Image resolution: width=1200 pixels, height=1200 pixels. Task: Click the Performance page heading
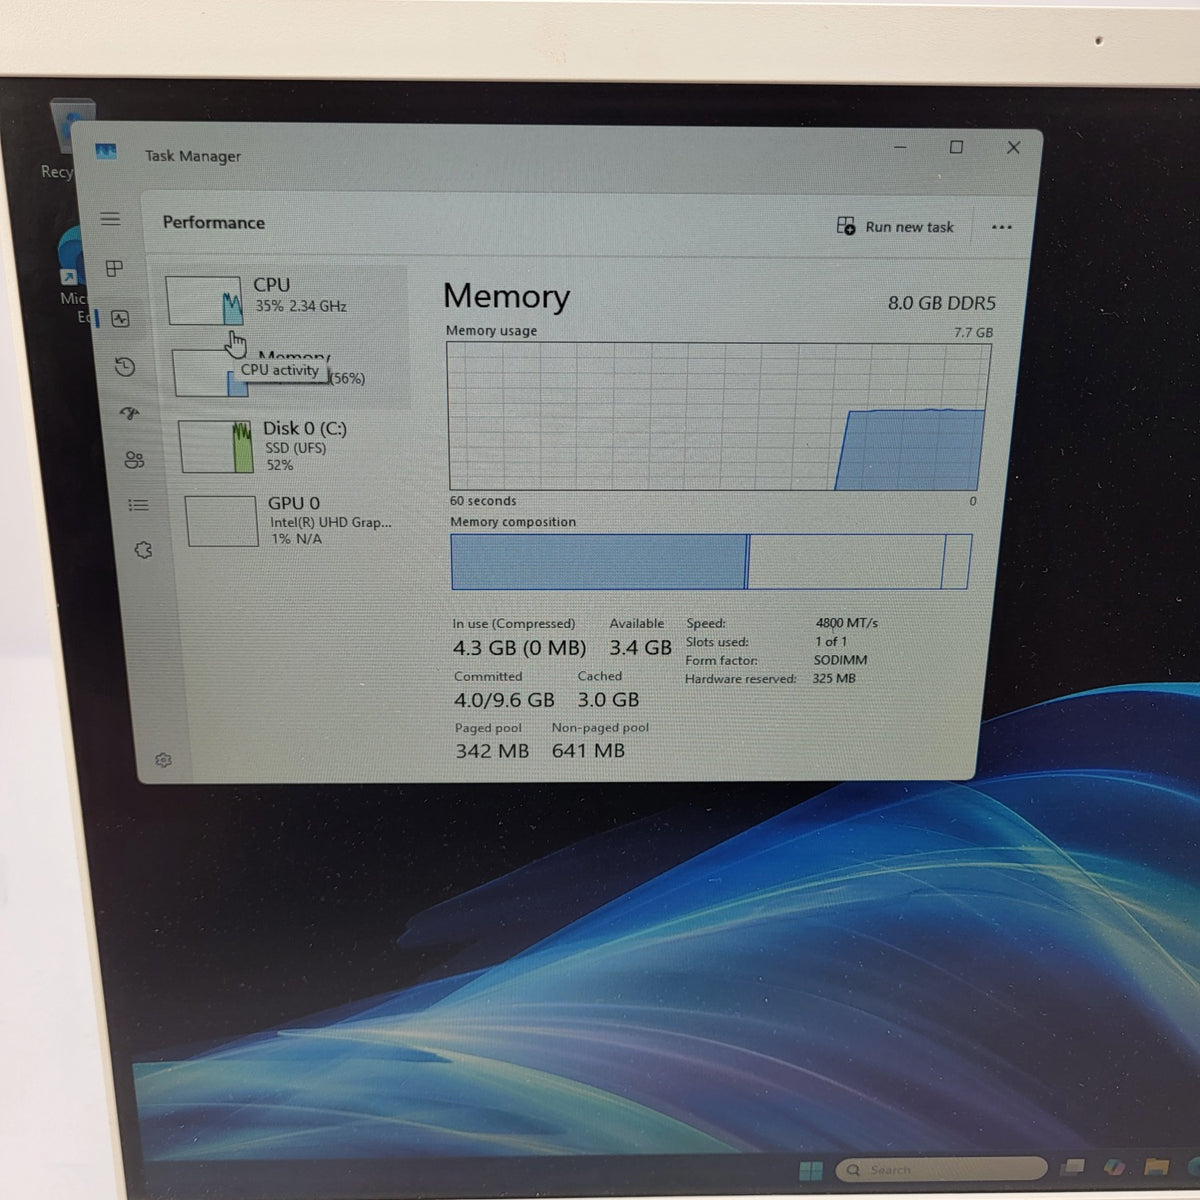pyautogui.click(x=214, y=223)
